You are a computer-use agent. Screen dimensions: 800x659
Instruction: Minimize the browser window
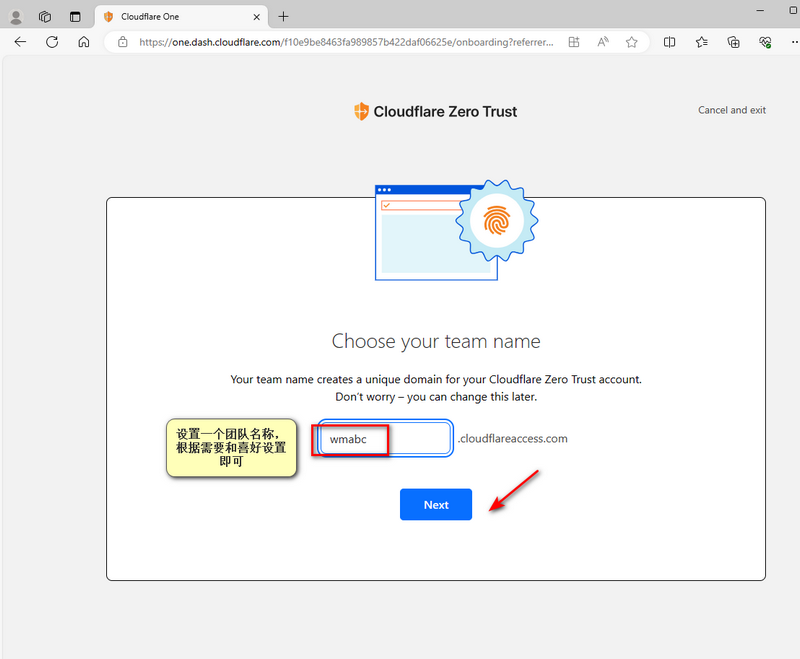tap(760, 10)
